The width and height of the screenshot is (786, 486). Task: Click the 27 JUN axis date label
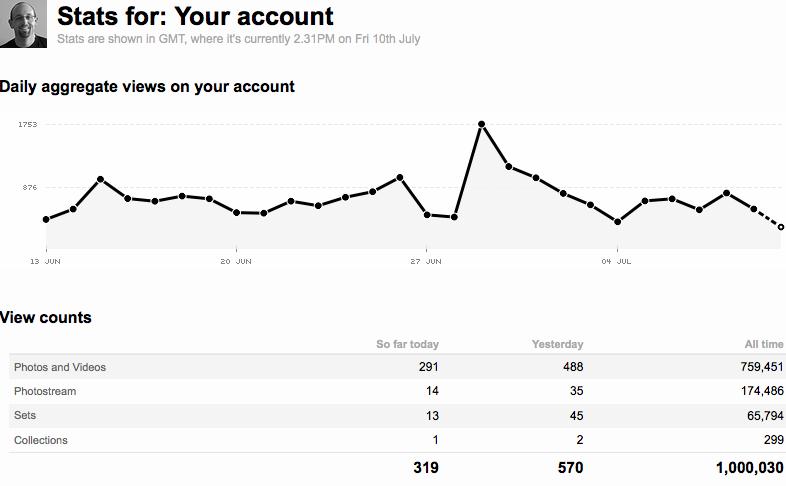pos(426,262)
